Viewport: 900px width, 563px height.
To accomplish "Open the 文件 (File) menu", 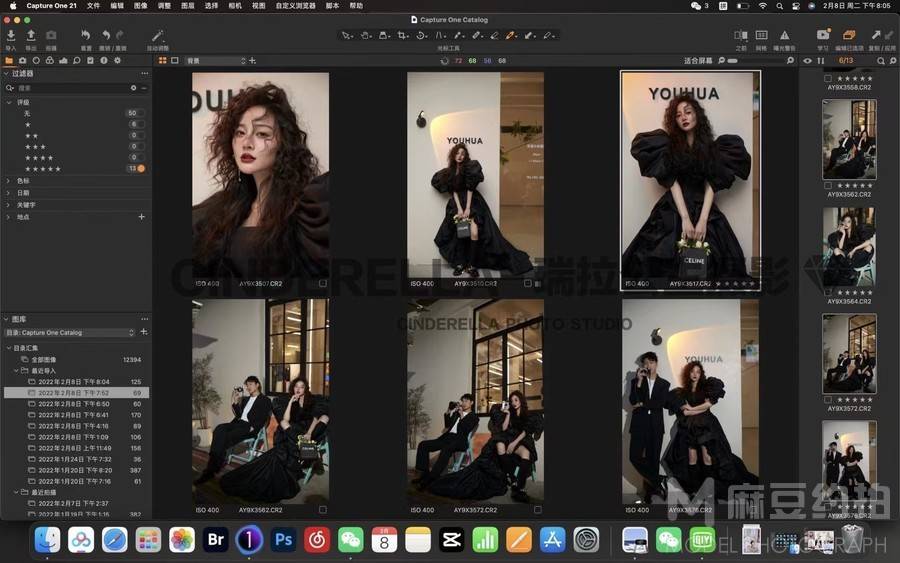I will click(x=93, y=6).
